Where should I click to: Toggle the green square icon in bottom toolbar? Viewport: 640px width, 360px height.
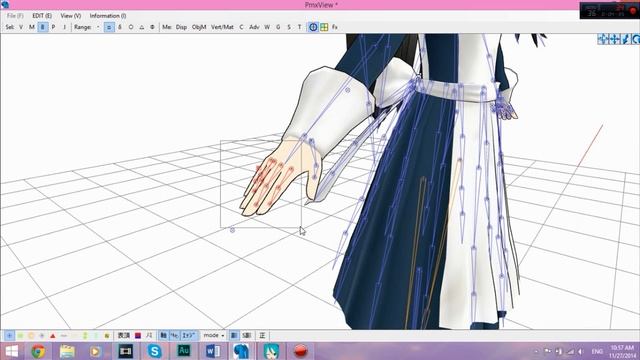pos(20,336)
